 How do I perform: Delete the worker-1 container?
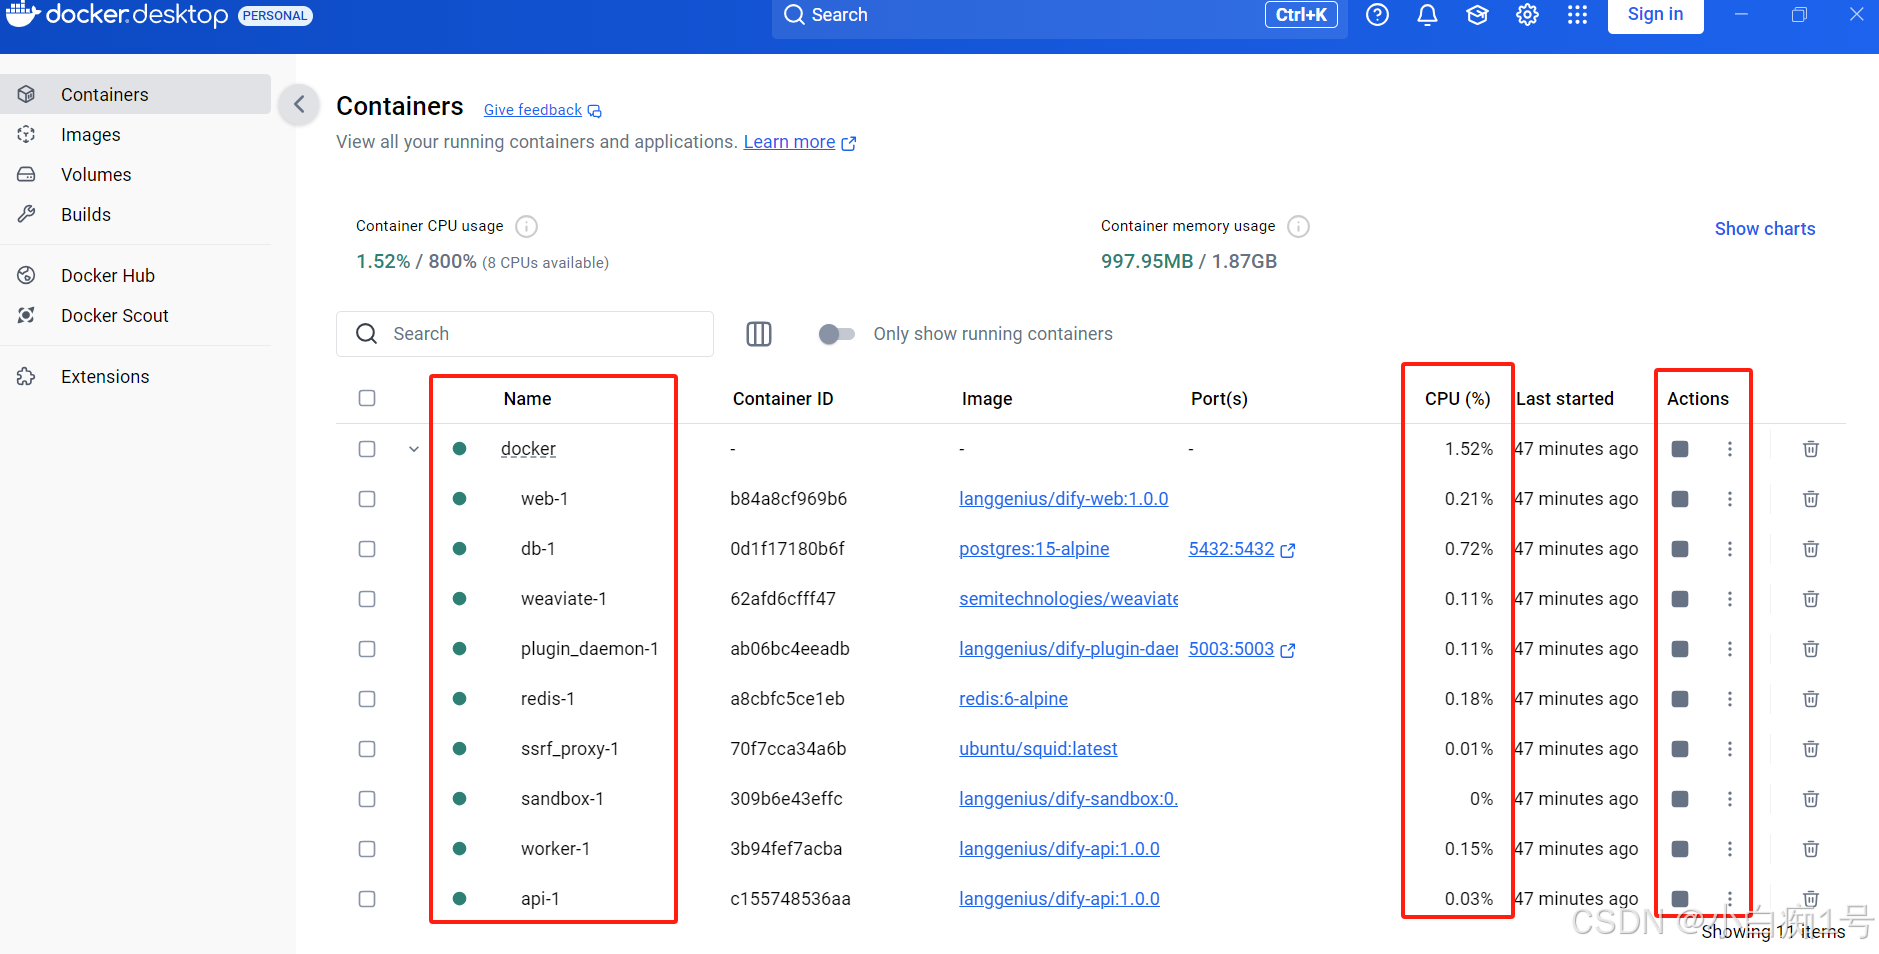[x=1810, y=849]
